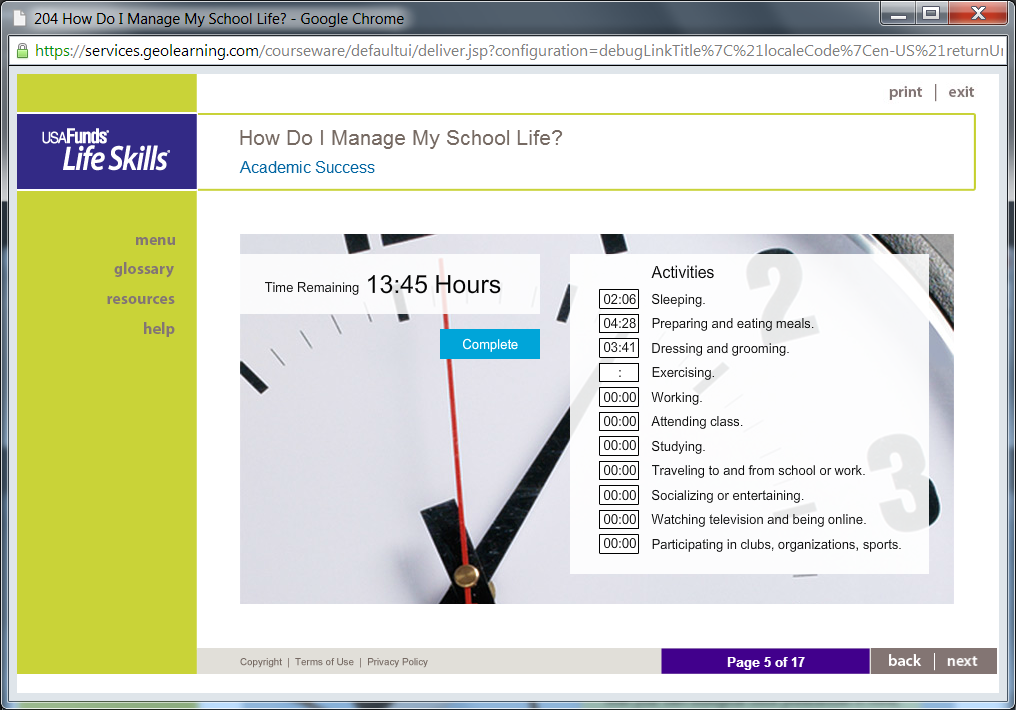Open the help link in sidebar
1016x710 pixels.
pyautogui.click(x=159, y=328)
